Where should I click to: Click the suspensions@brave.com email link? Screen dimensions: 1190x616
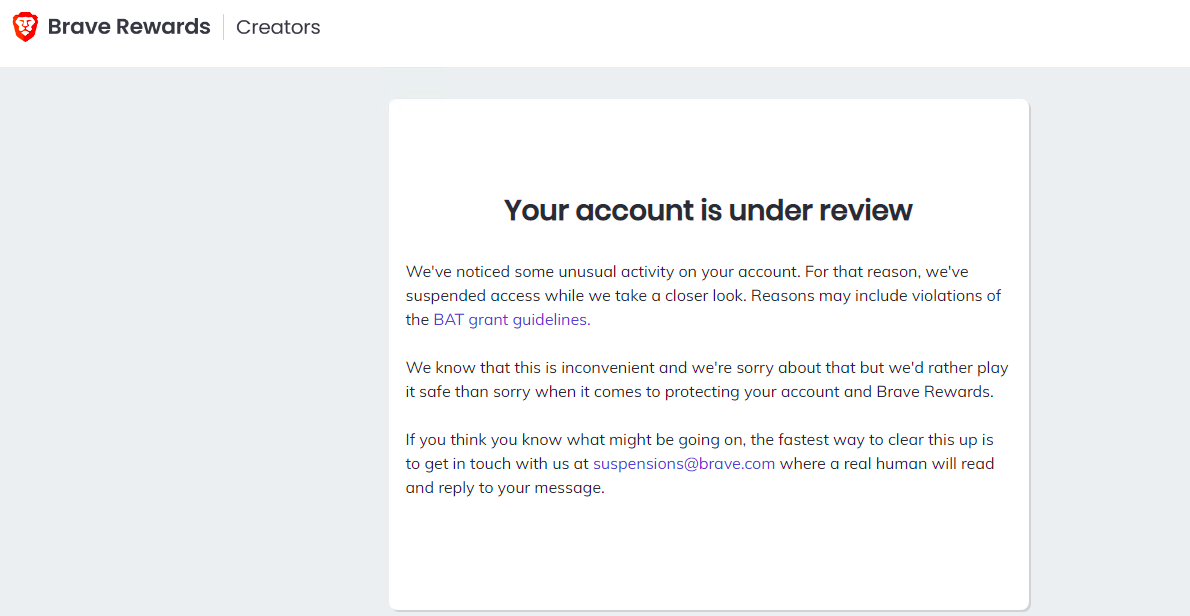(684, 464)
